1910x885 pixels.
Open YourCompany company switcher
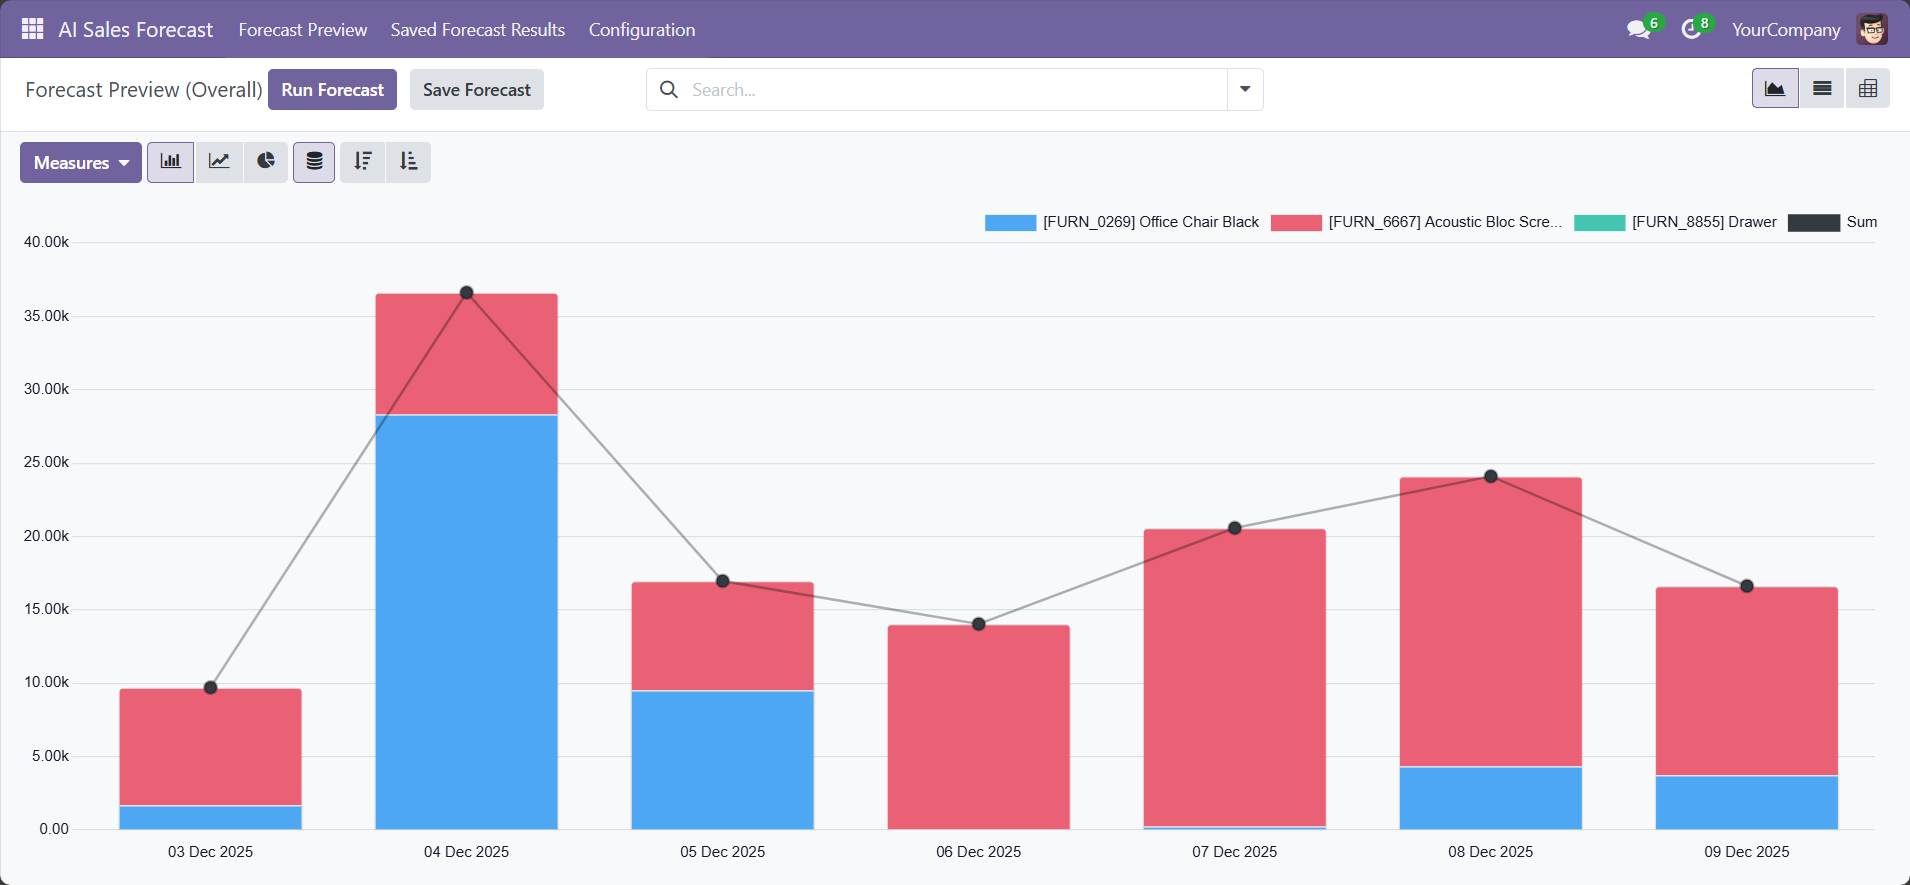tap(1785, 30)
